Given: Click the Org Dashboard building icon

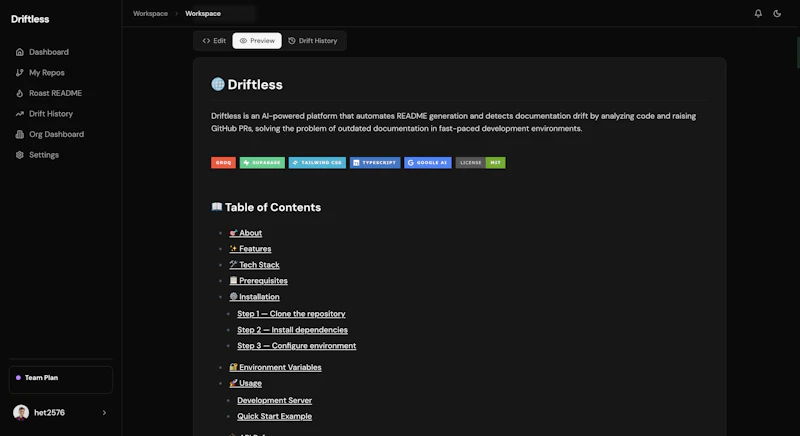Looking at the screenshot, I should pos(19,134).
